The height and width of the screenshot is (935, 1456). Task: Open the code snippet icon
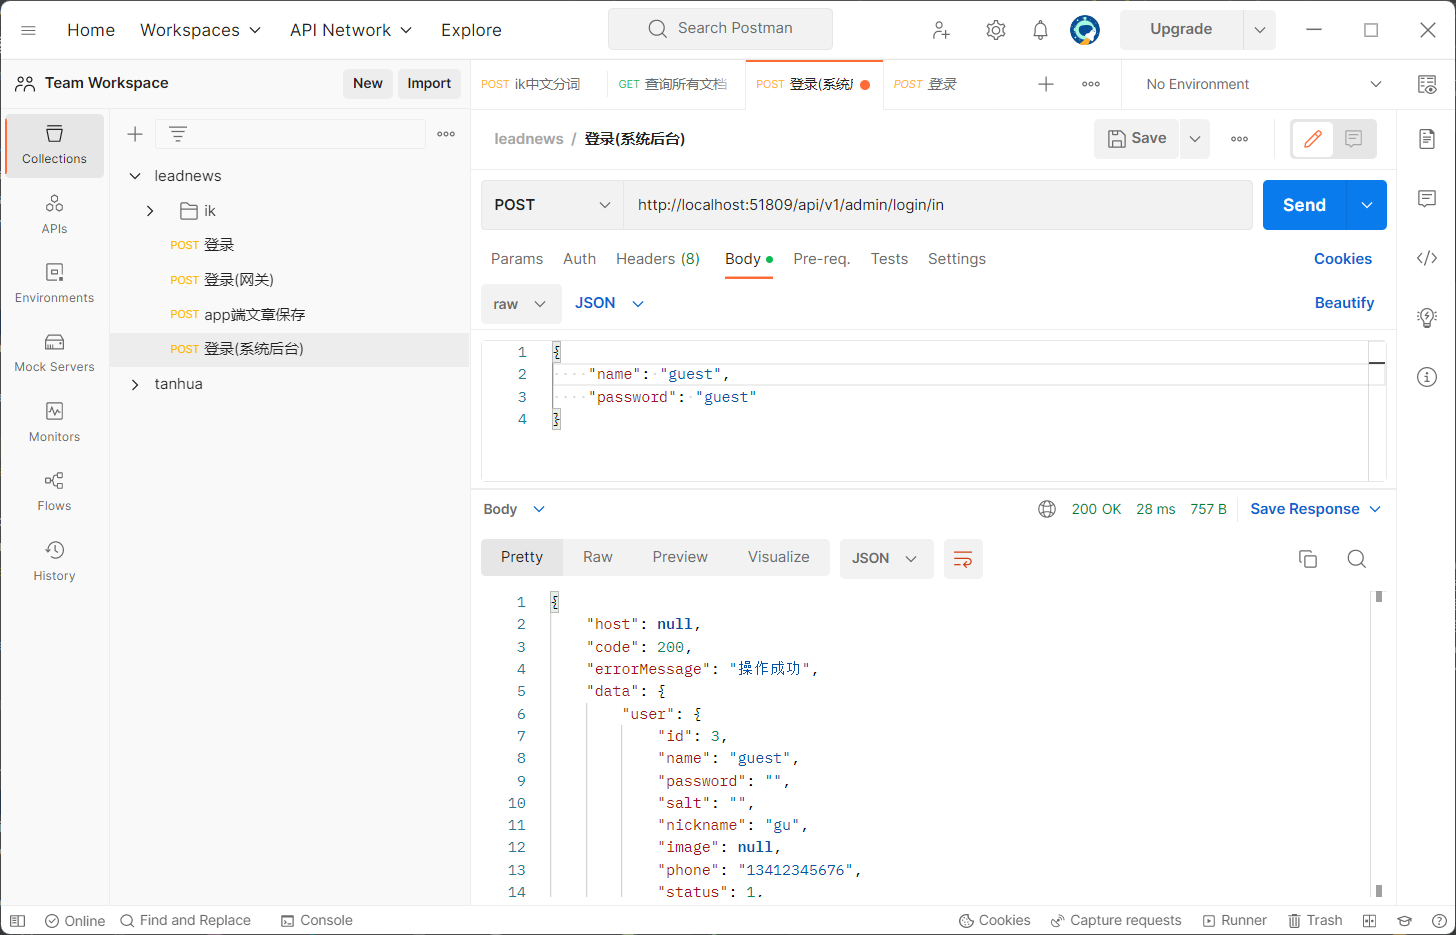click(x=1427, y=258)
